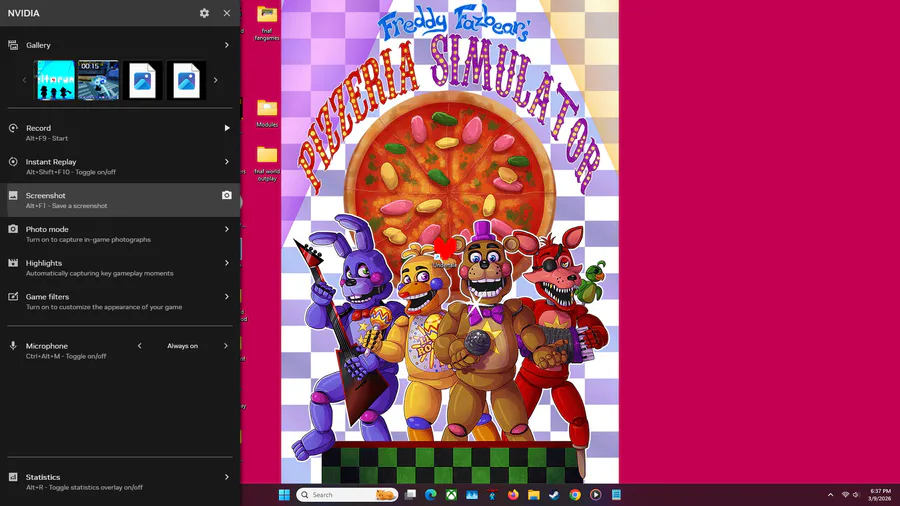Click the Screenshot picture icon

click(13, 195)
